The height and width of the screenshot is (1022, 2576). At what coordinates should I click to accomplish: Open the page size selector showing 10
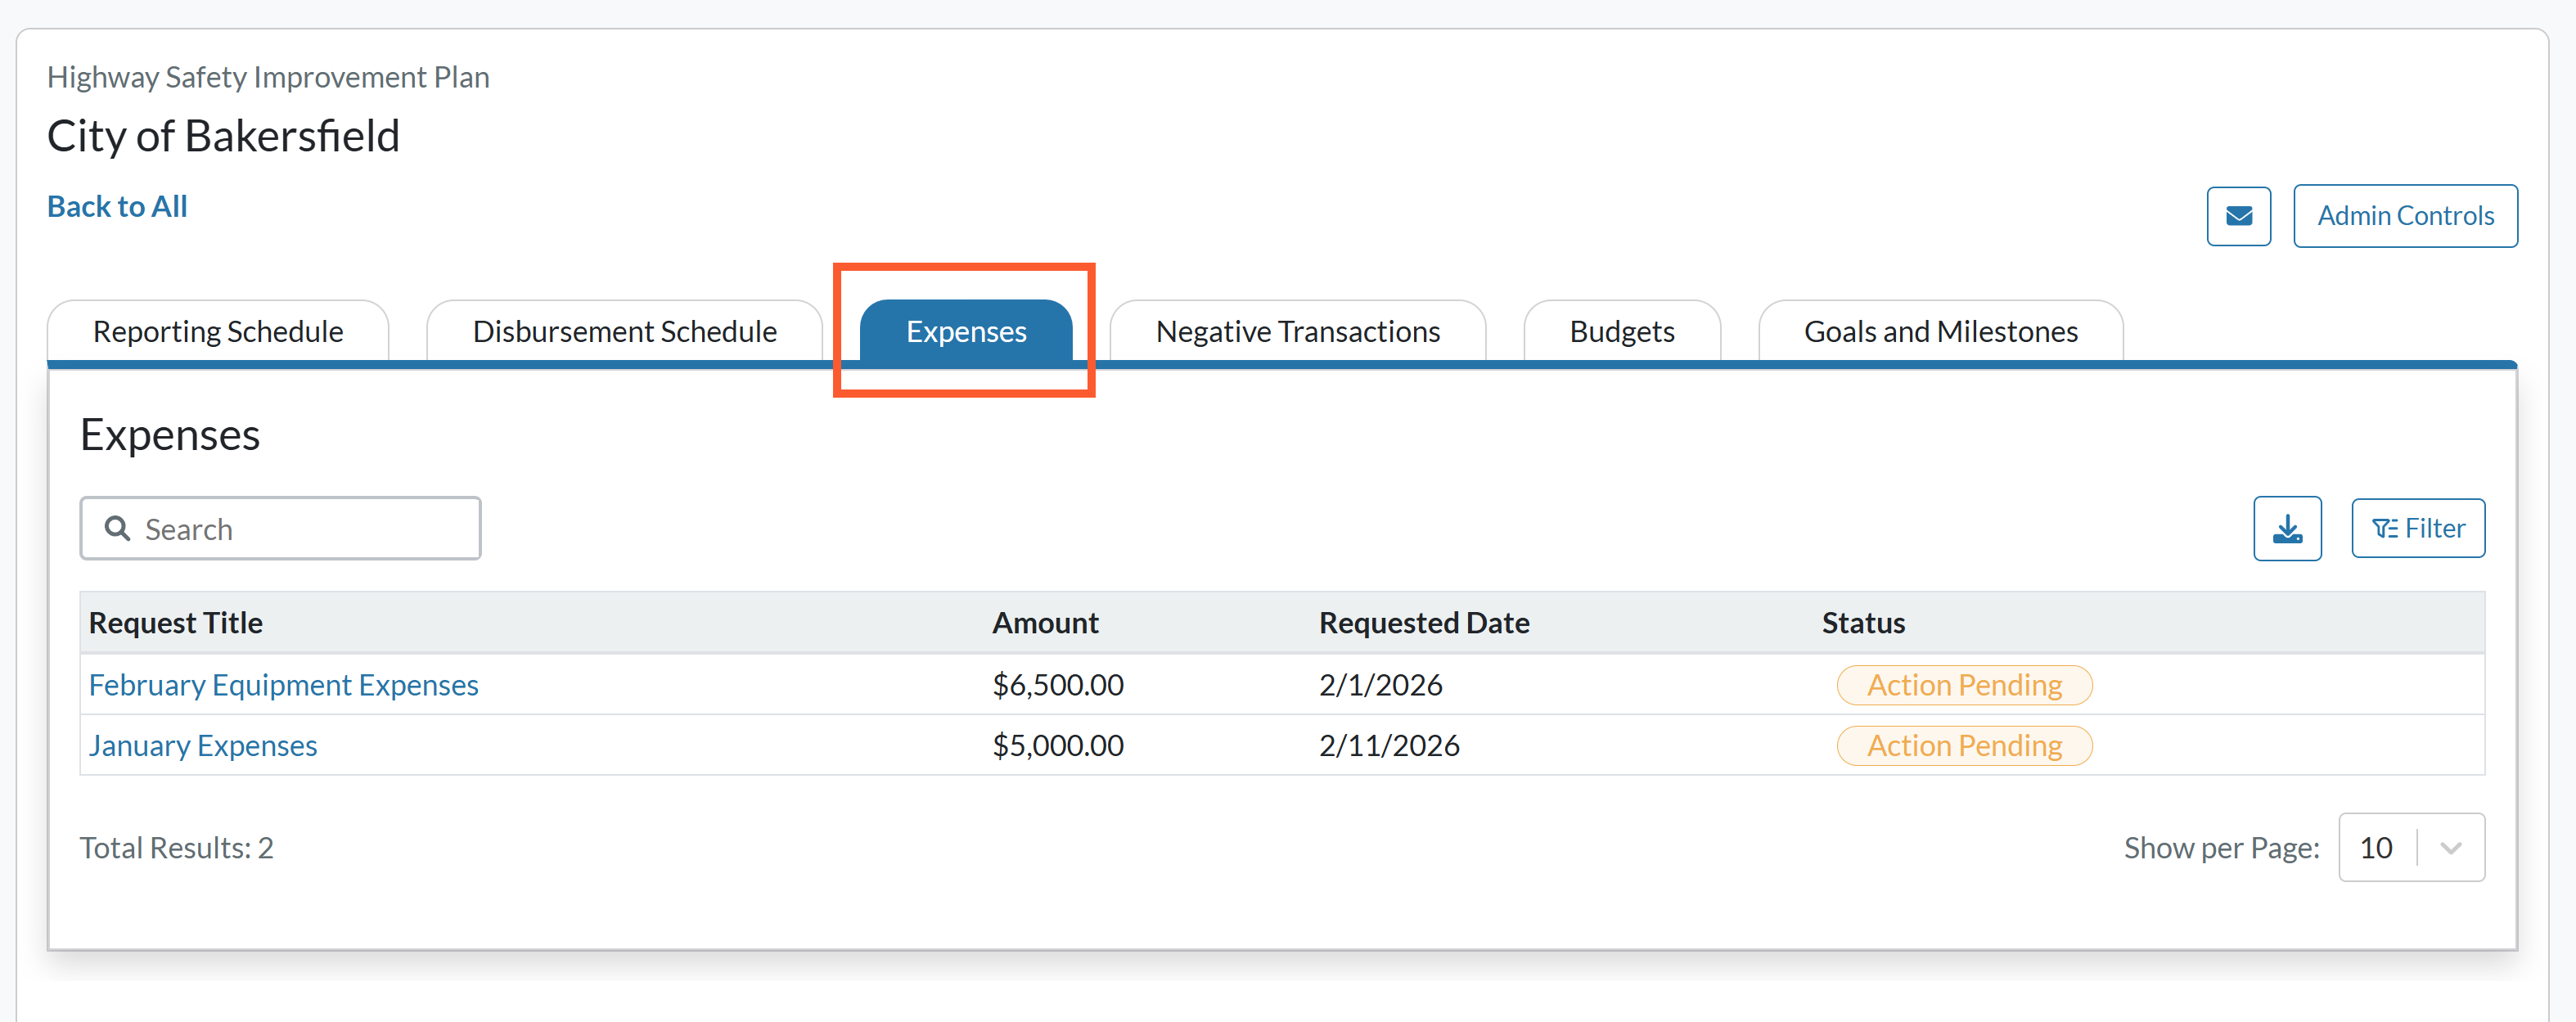[x=2411, y=848]
